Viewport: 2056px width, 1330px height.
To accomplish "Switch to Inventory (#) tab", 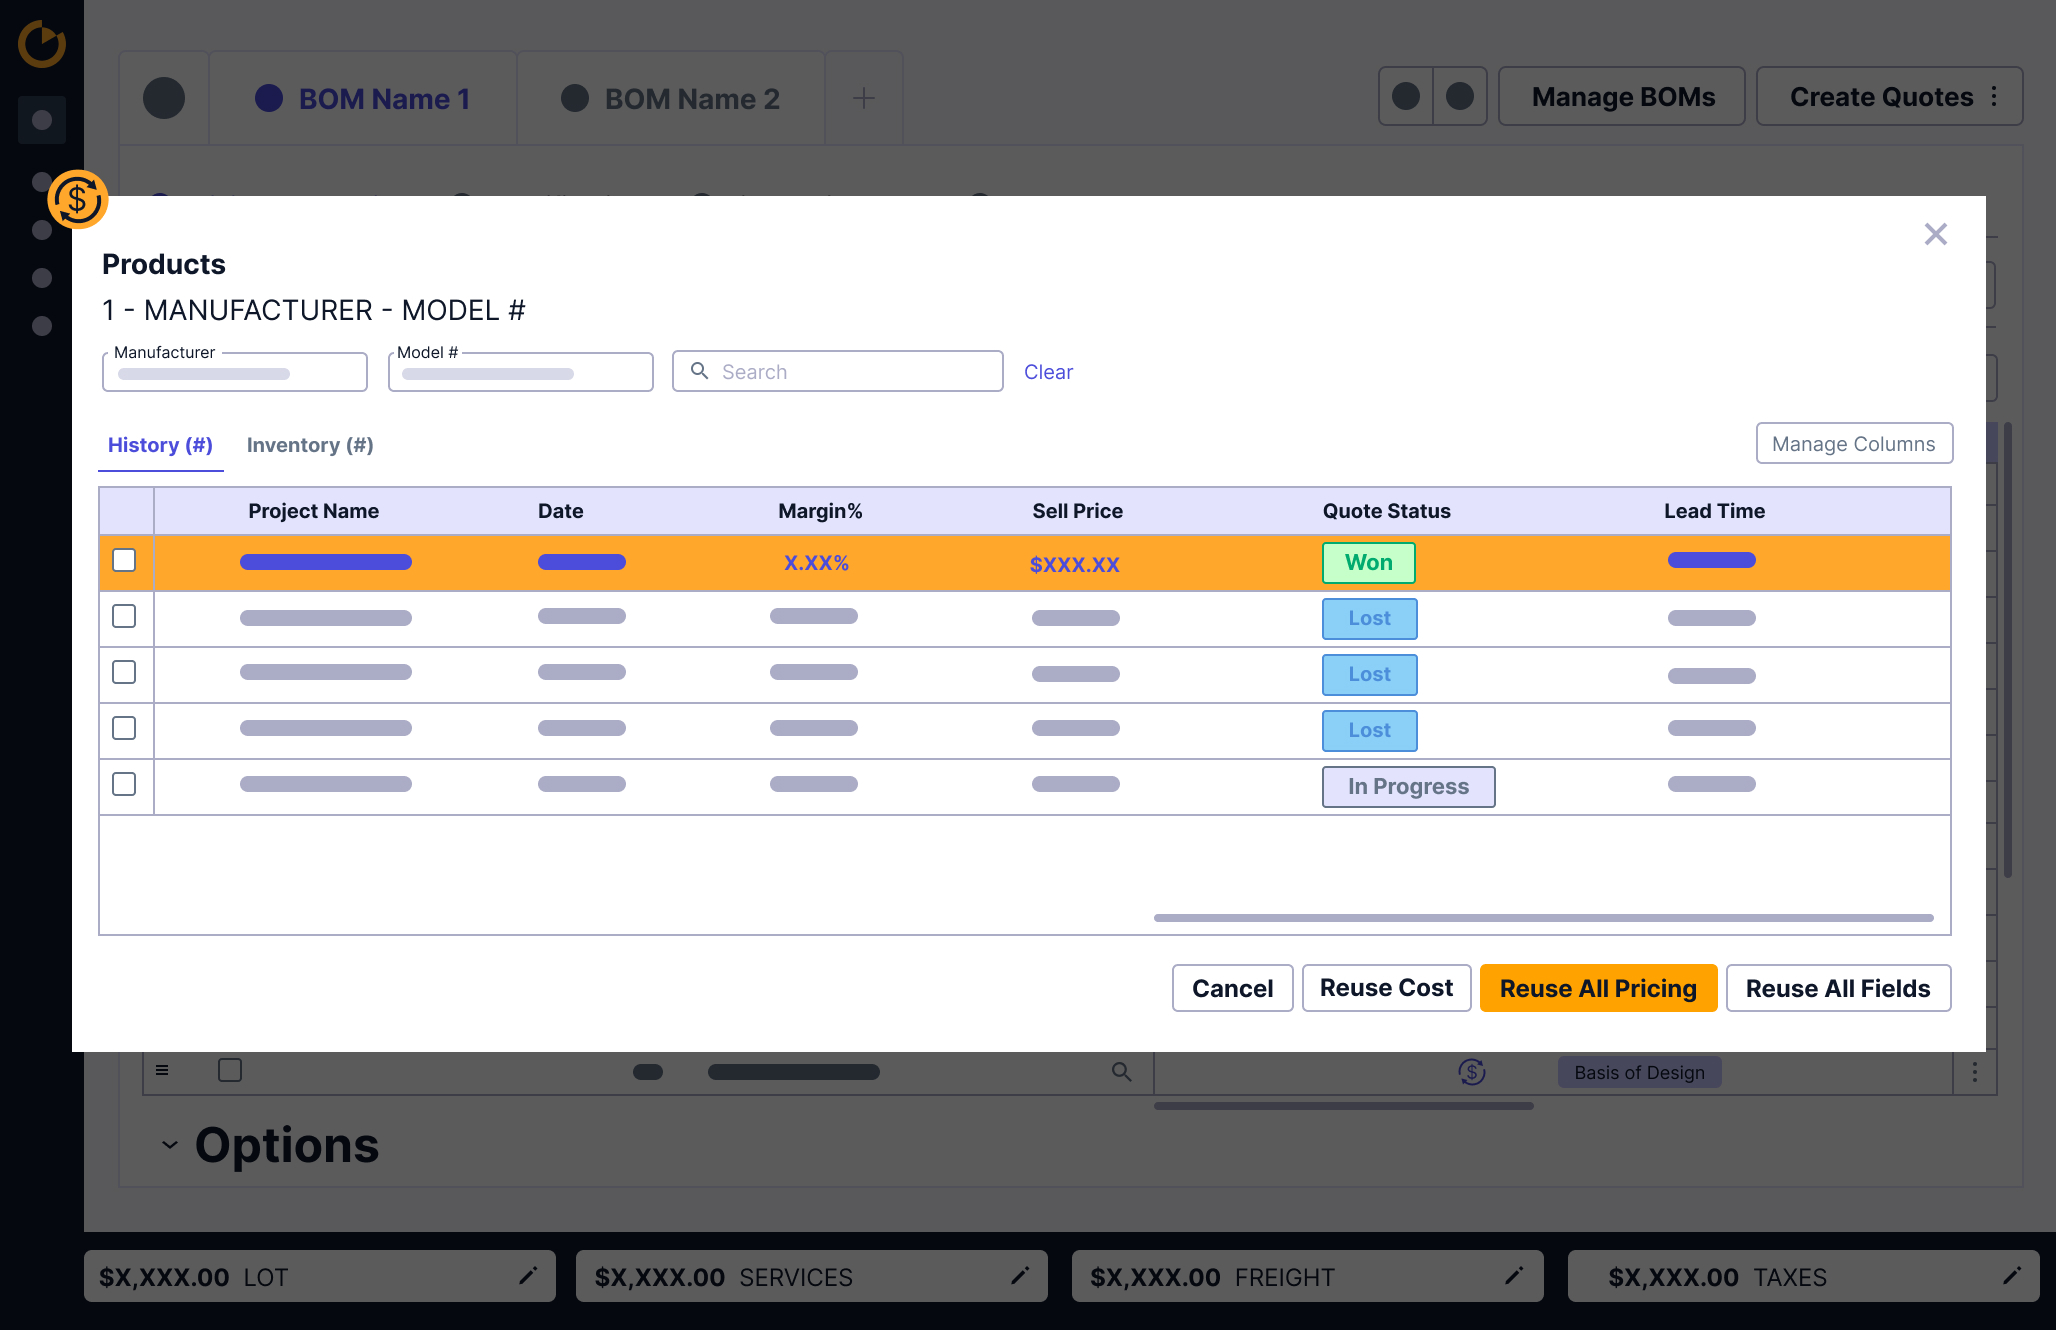I will tap(310, 445).
